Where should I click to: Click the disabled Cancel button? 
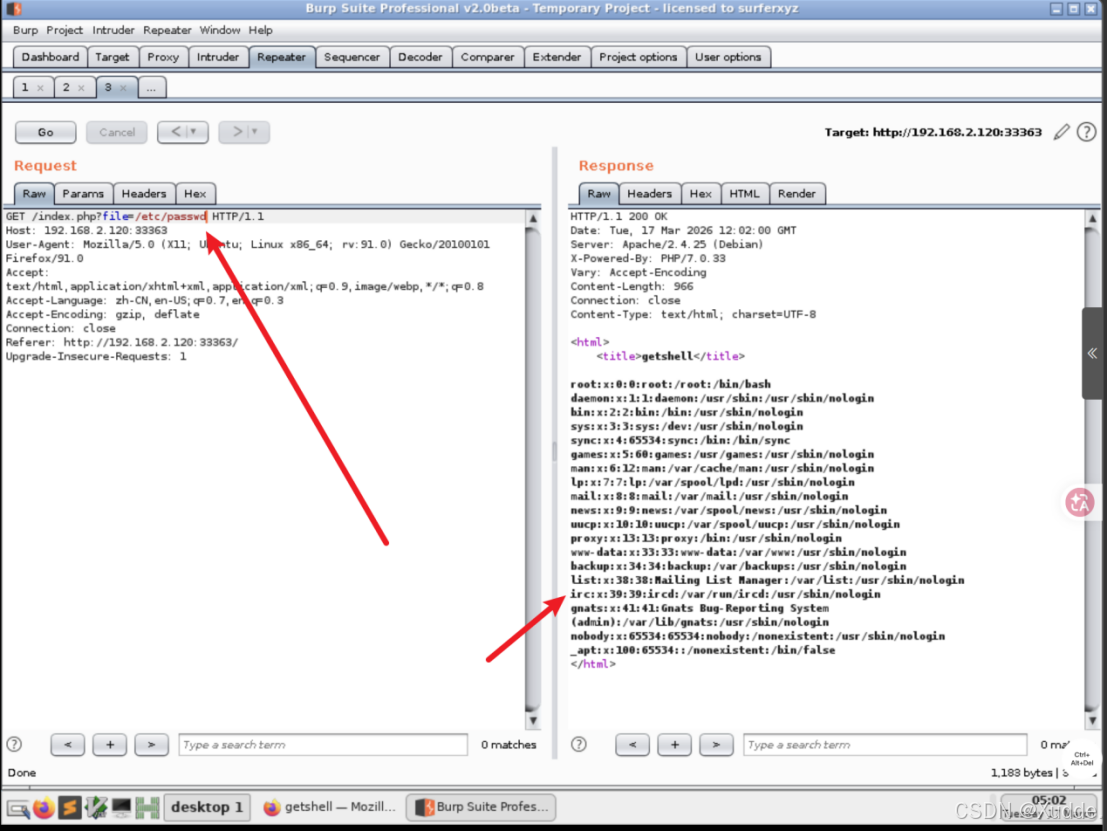[117, 132]
